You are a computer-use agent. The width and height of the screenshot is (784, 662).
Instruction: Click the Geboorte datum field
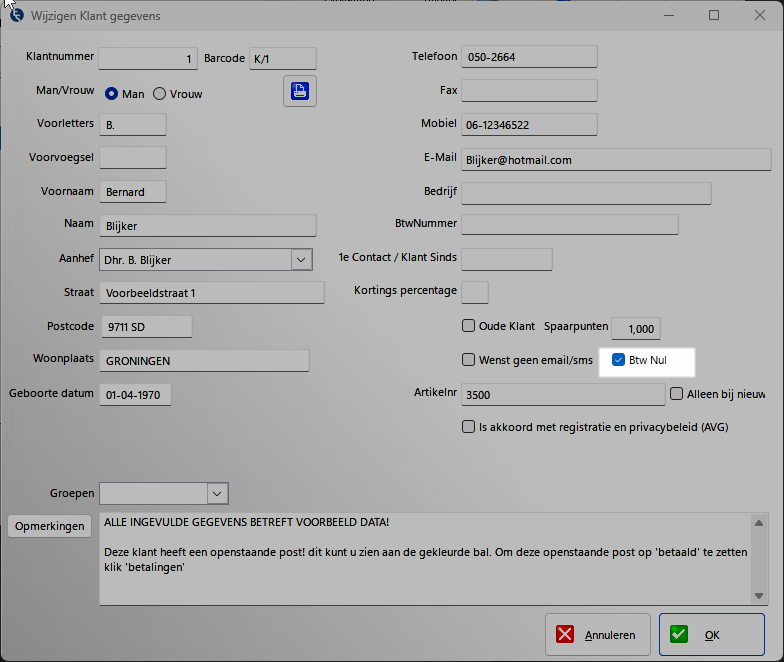pyautogui.click(x=135, y=395)
